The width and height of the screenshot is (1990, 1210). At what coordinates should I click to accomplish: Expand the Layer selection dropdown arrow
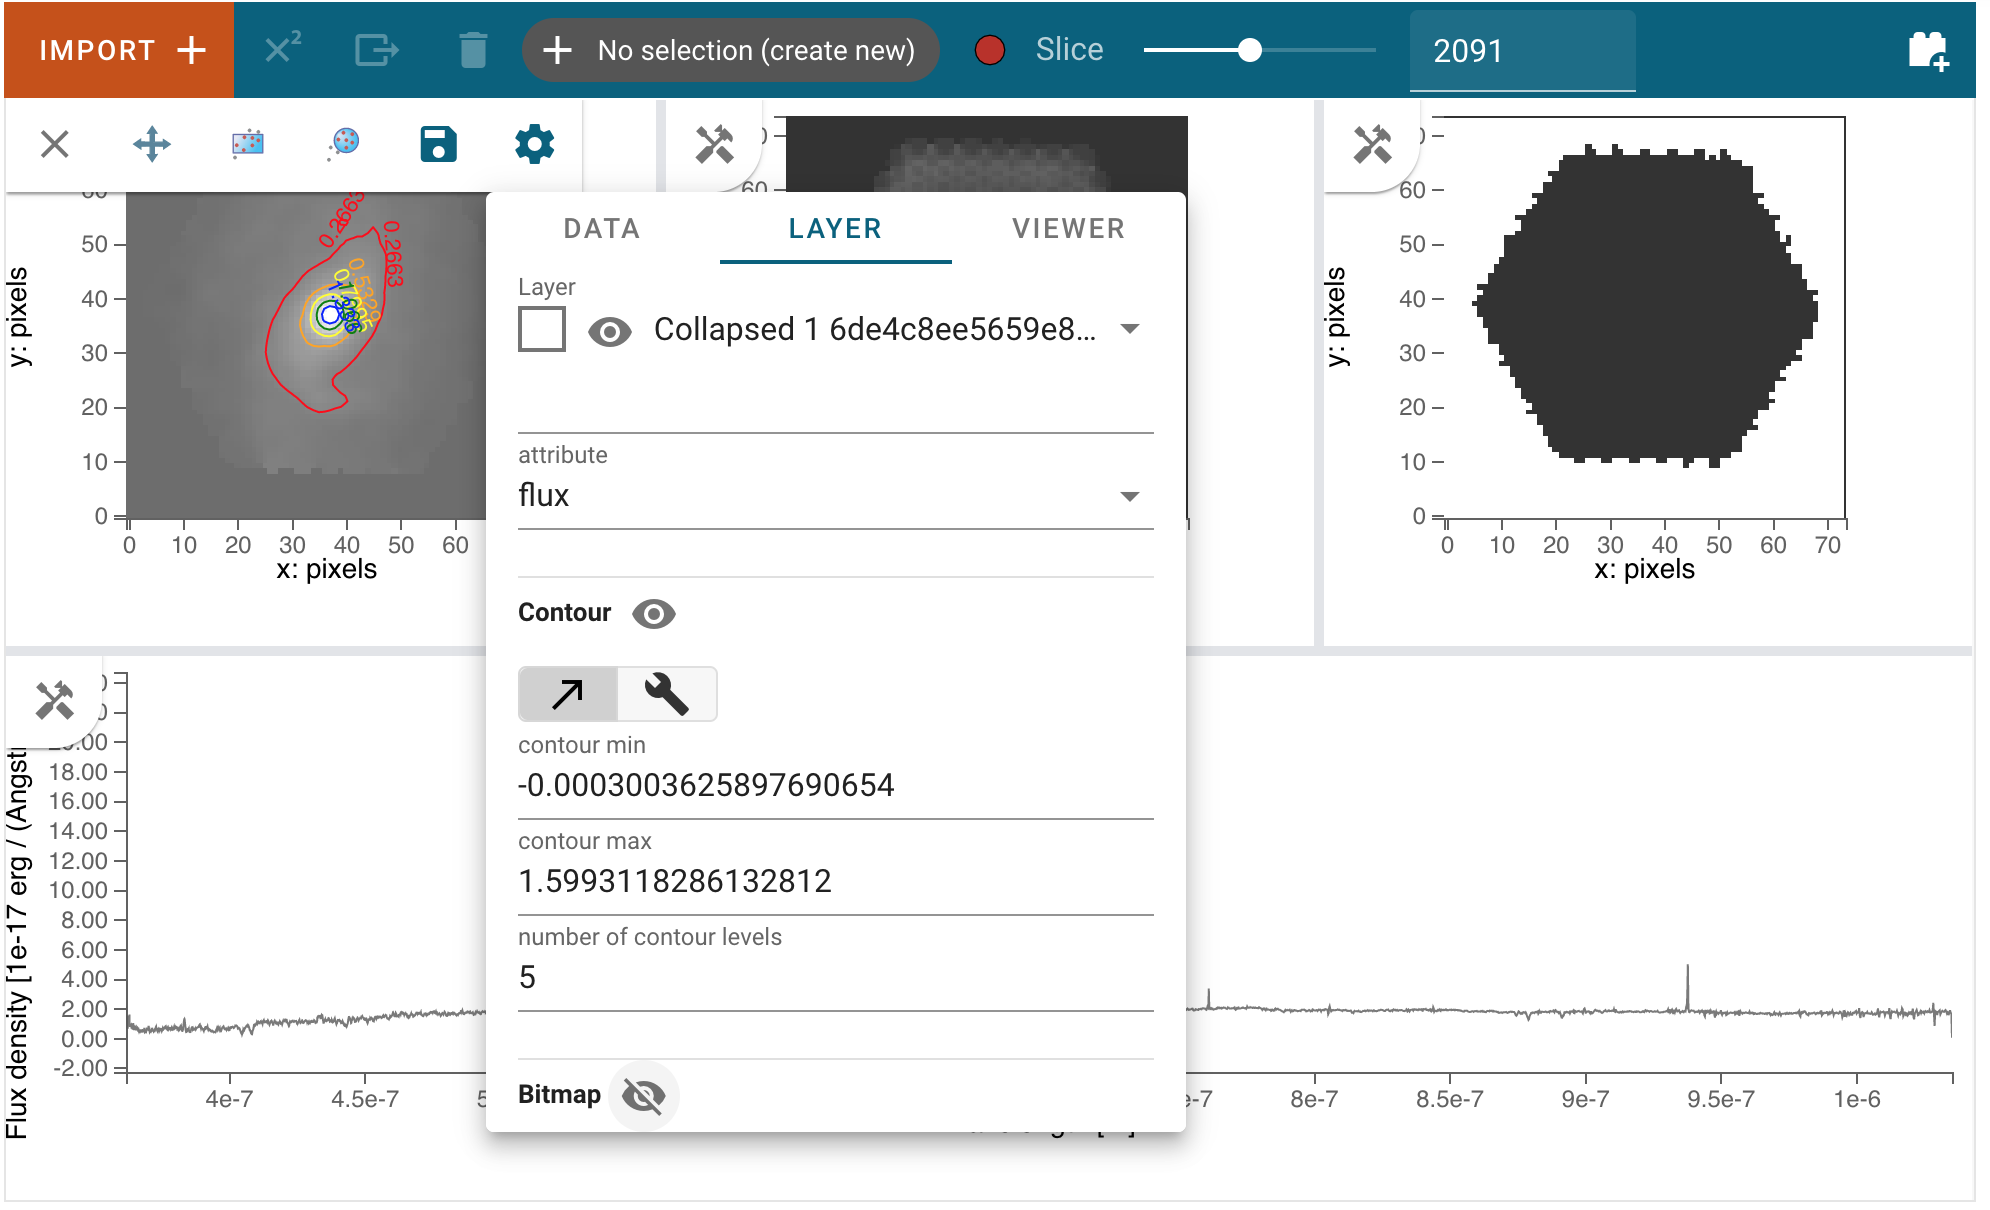1130,329
